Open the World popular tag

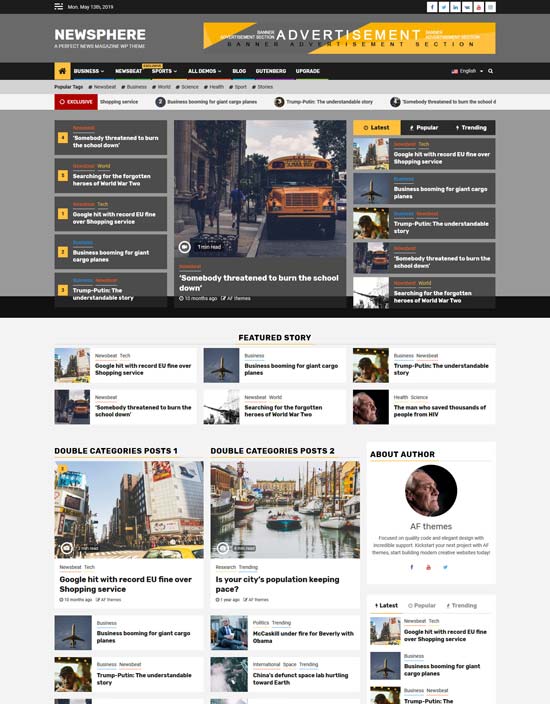pos(161,87)
